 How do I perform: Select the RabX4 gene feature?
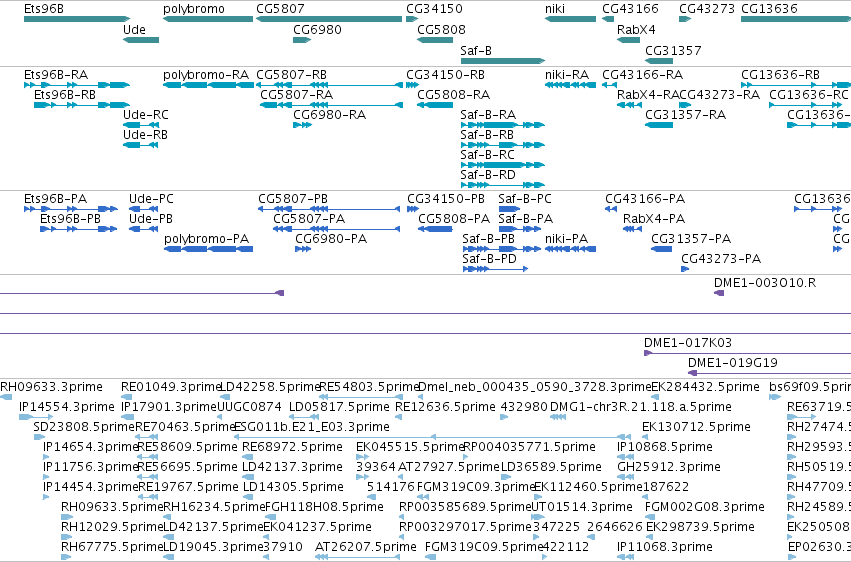pos(628,40)
